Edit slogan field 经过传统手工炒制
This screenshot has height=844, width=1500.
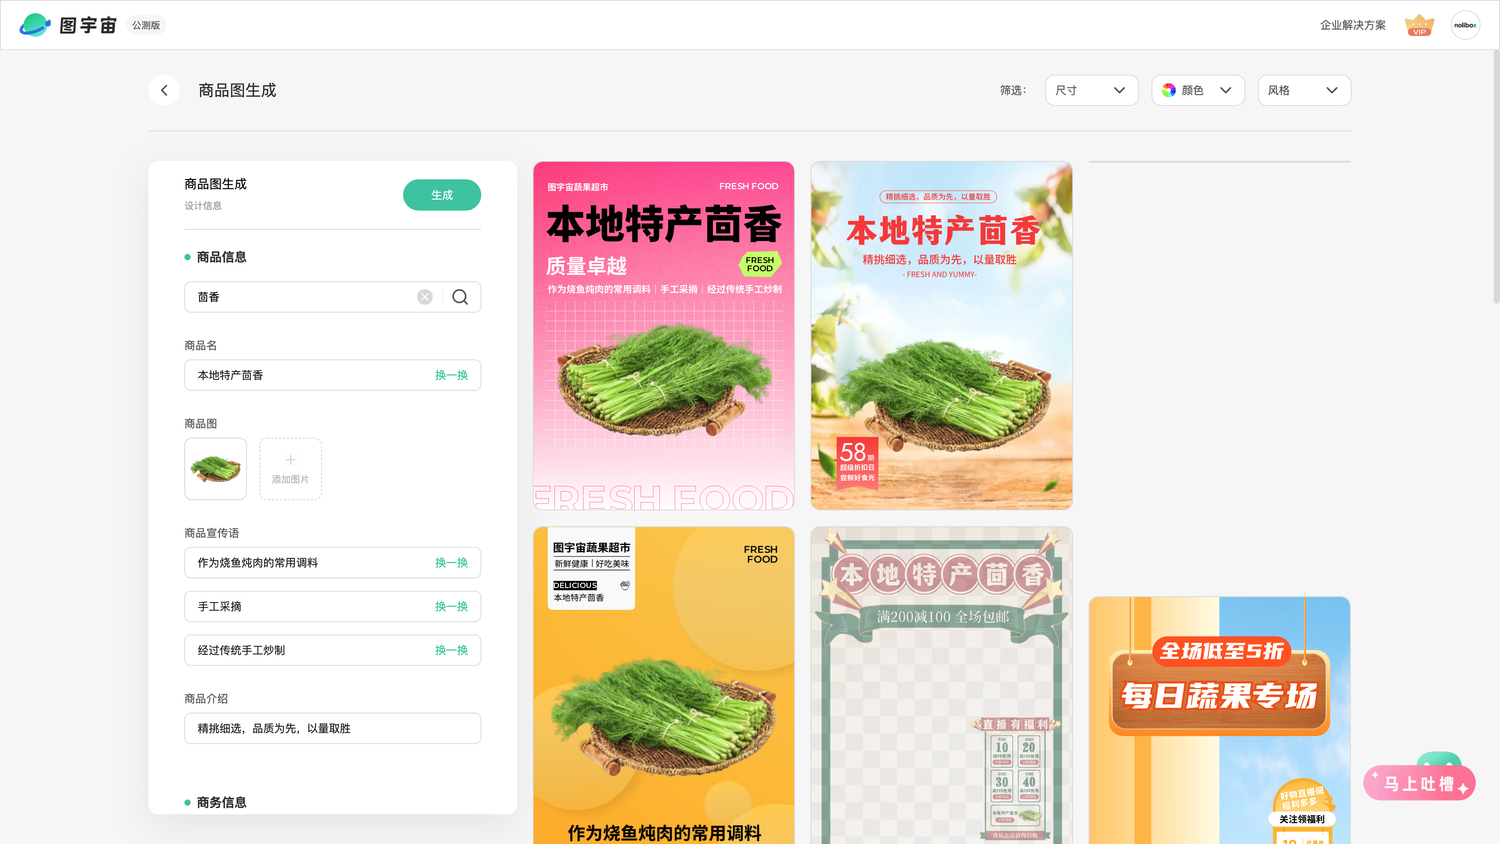coord(332,650)
